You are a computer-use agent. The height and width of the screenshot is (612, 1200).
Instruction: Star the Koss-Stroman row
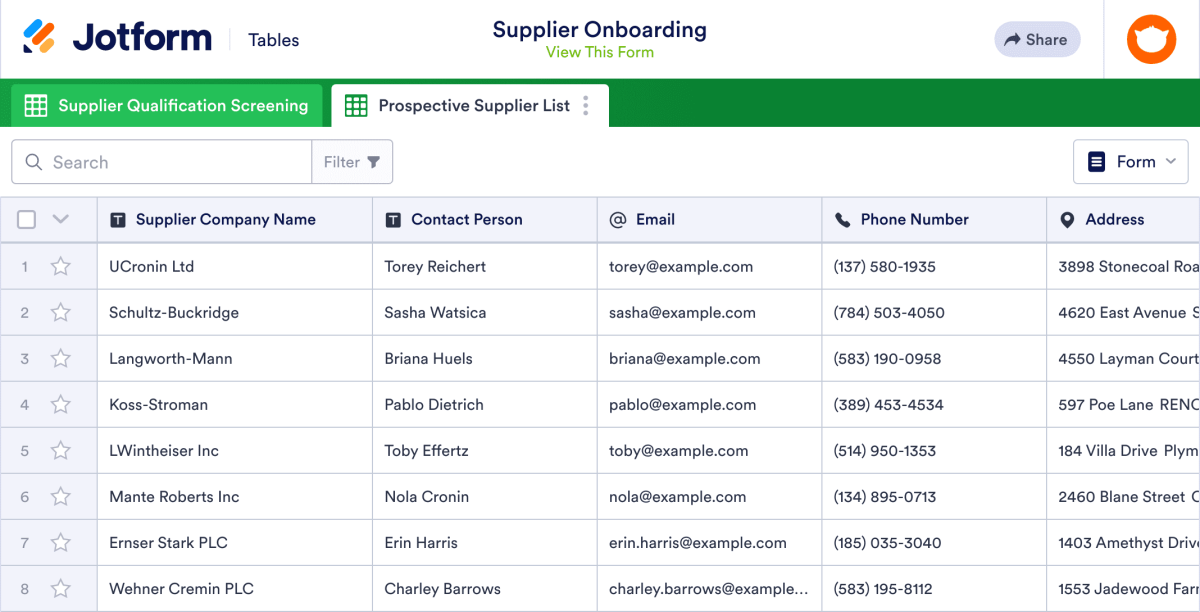(61, 405)
